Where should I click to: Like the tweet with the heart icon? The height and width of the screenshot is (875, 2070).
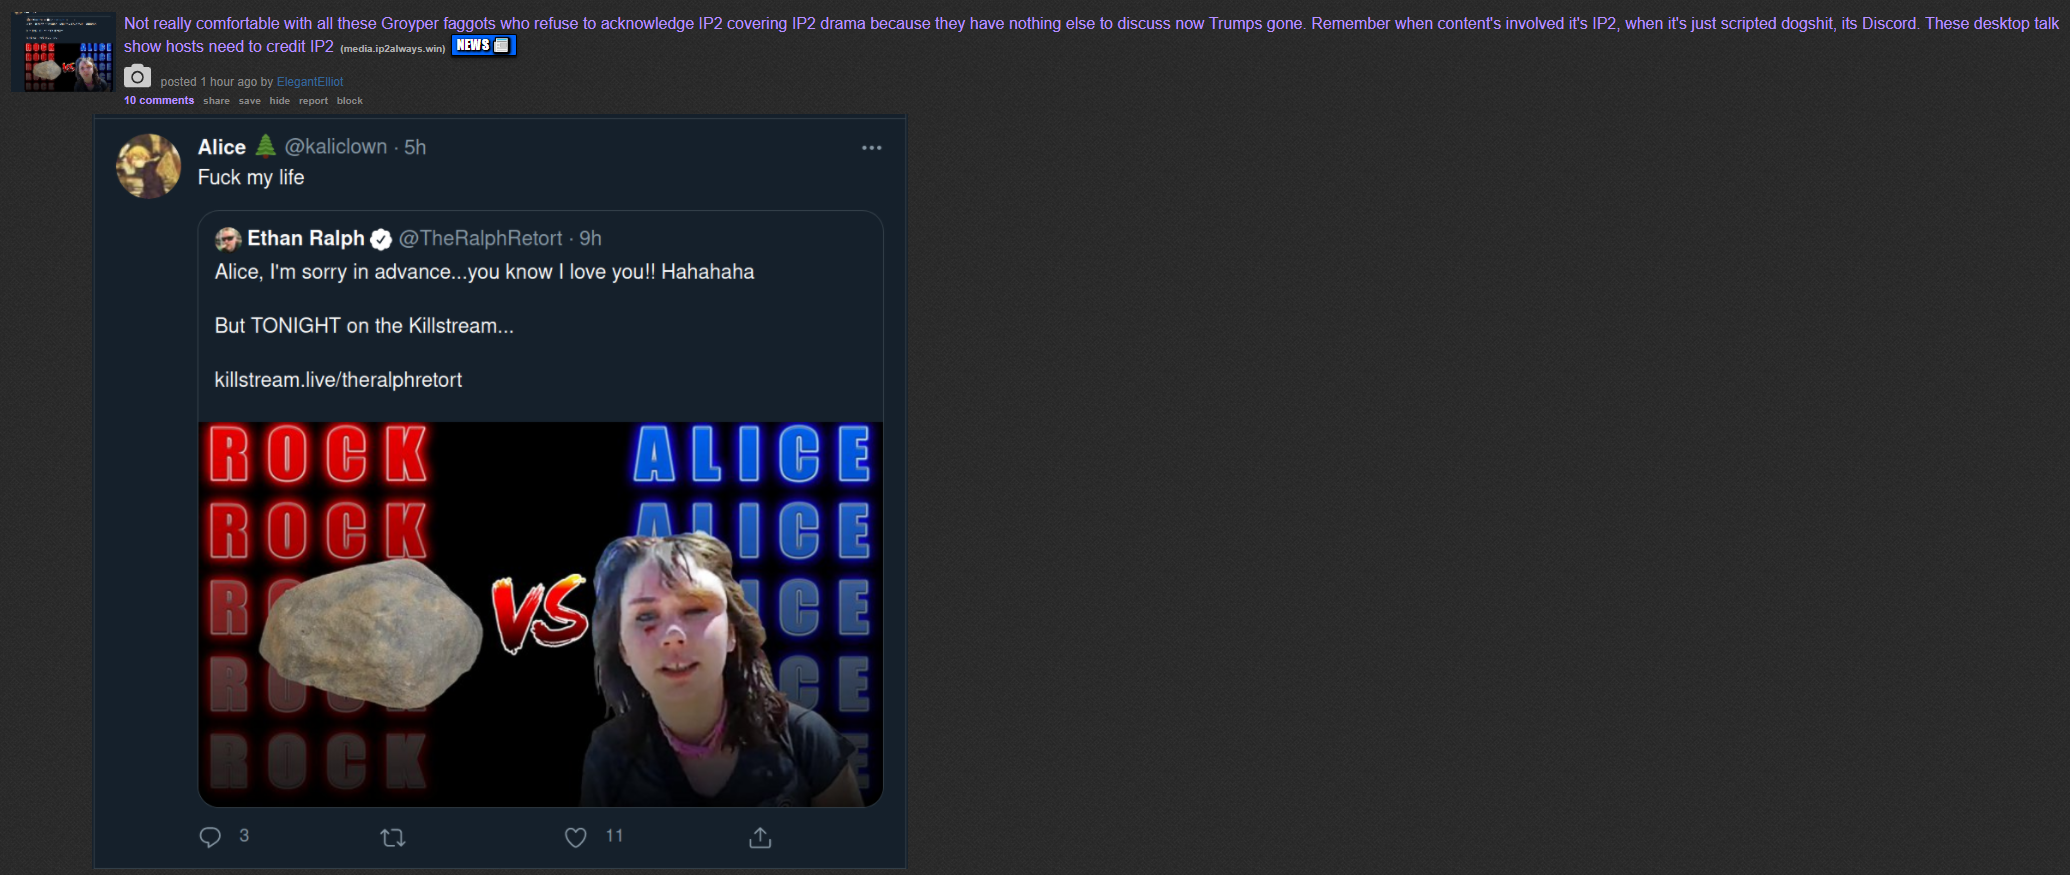pos(576,837)
